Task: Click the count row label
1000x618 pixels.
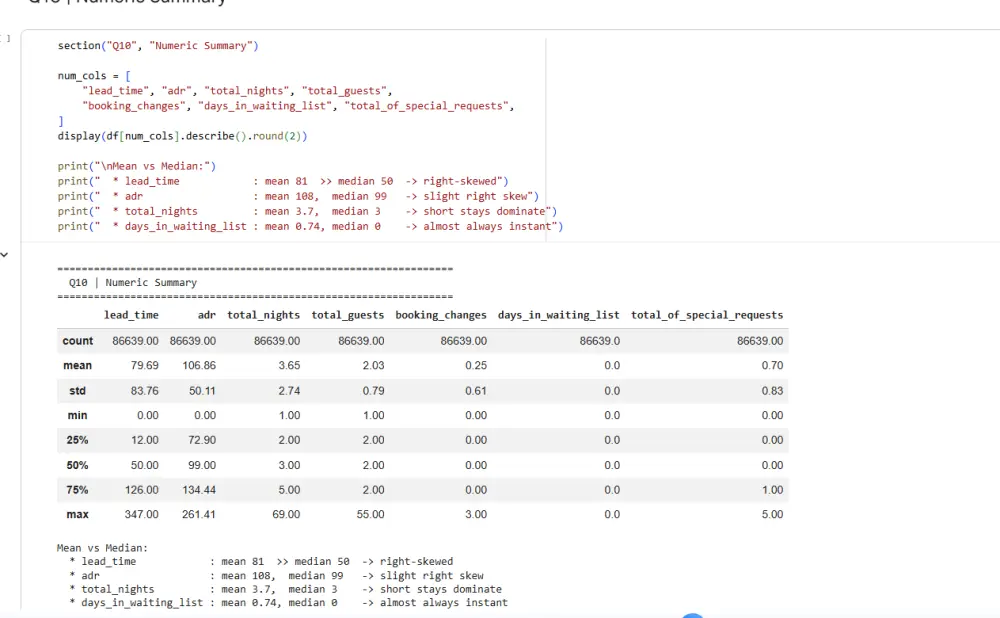Action: [x=78, y=341]
